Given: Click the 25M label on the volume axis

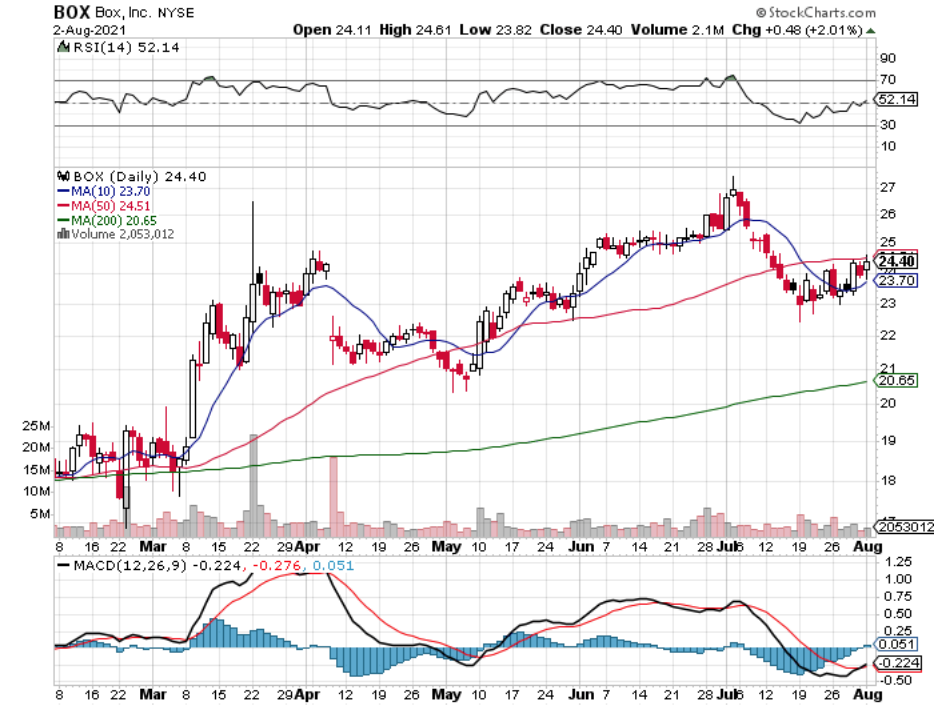Looking at the screenshot, I should [36, 426].
